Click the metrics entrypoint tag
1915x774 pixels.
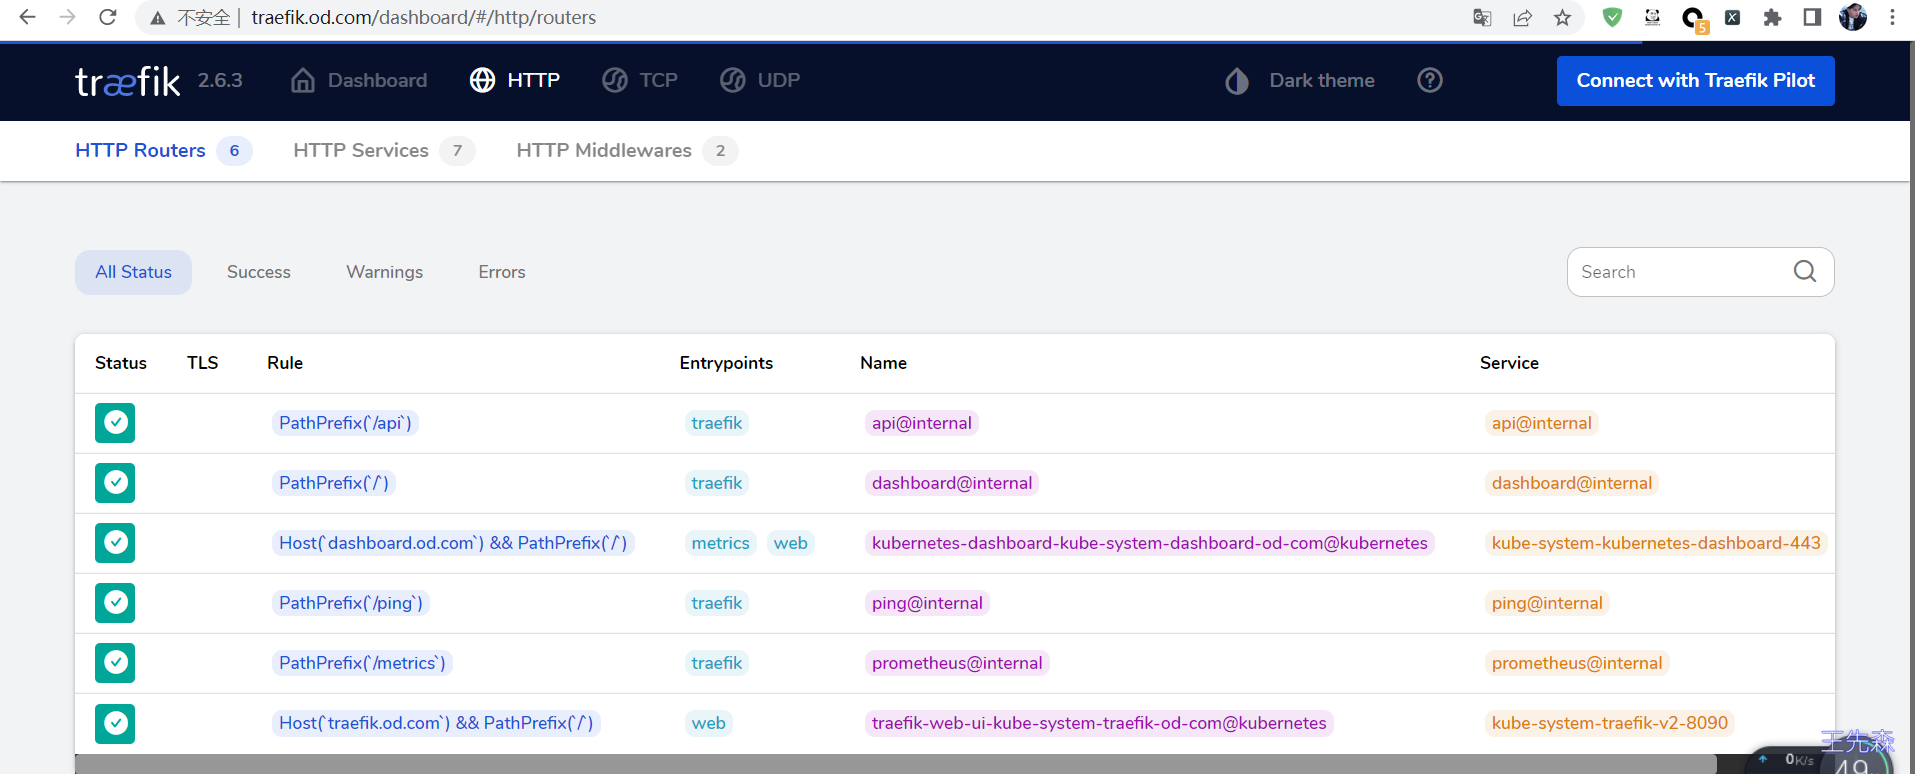tap(720, 543)
